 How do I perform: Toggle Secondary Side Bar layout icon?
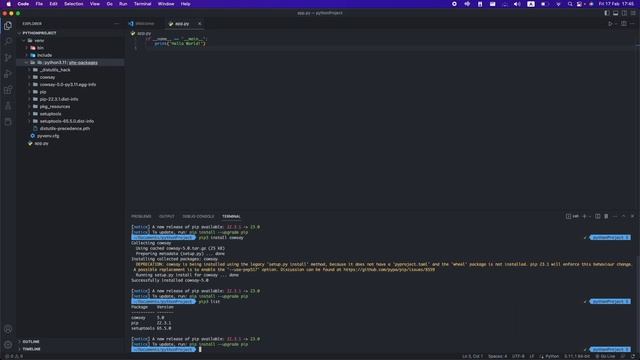[624, 13]
